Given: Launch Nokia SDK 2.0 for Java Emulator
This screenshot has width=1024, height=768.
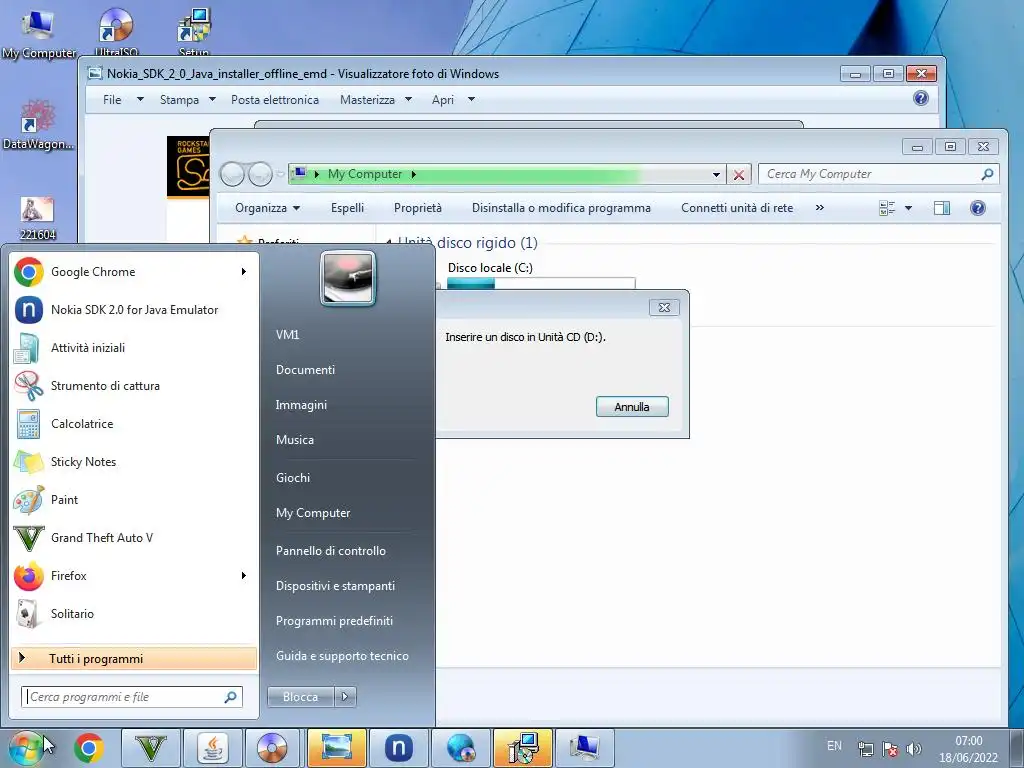Looking at the screenshot, I should coord(134,310).
